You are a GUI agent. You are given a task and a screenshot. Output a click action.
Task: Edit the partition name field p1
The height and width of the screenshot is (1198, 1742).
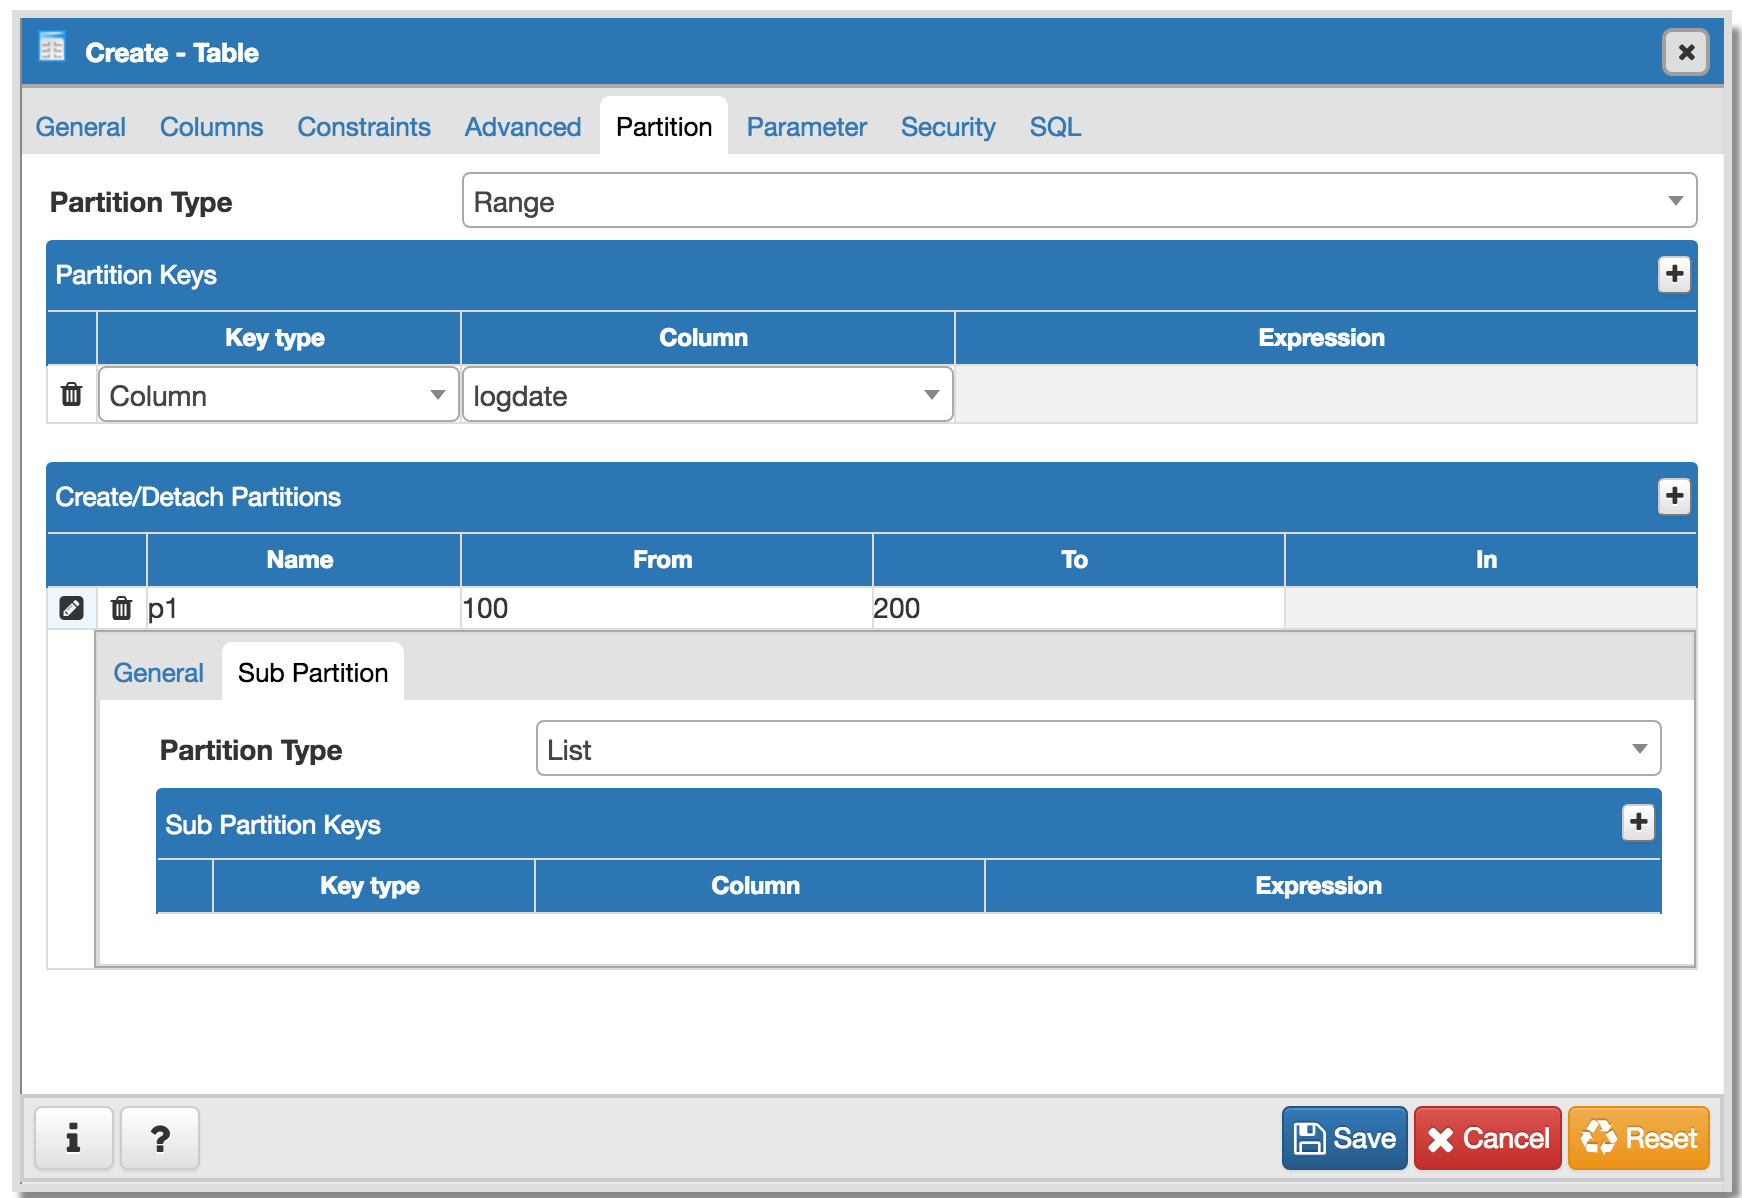[302, 608]
